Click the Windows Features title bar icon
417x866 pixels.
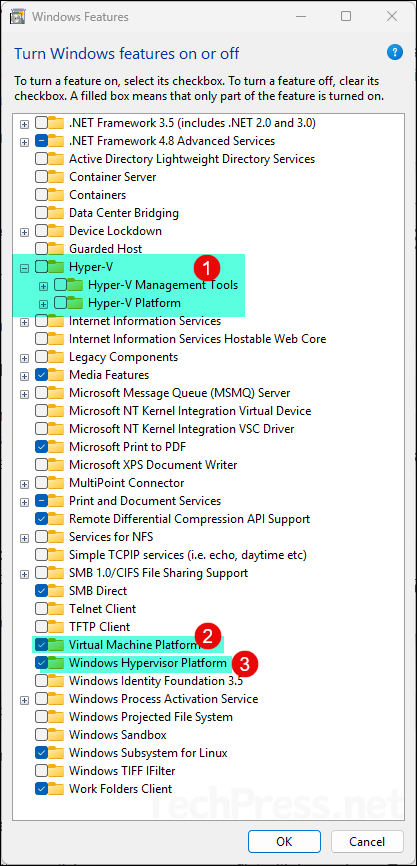[x=18, y=17]
